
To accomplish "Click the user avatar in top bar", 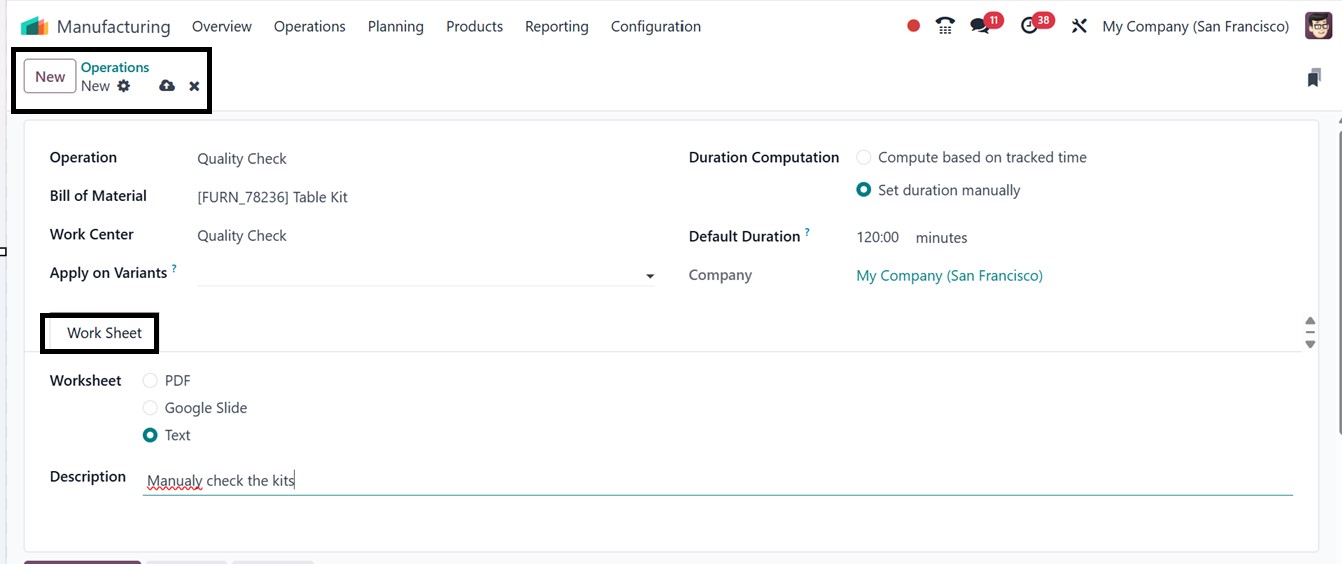I will coord(1318,26).
